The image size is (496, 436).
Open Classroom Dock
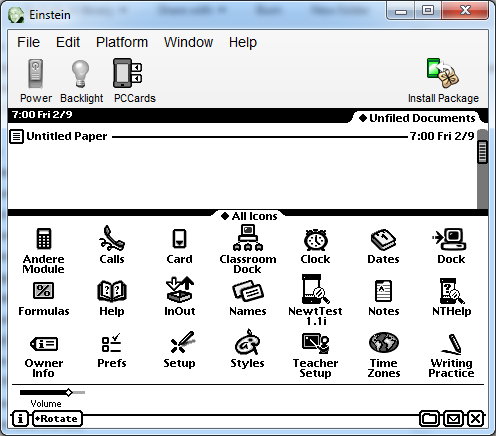click(x=248, y=249)
